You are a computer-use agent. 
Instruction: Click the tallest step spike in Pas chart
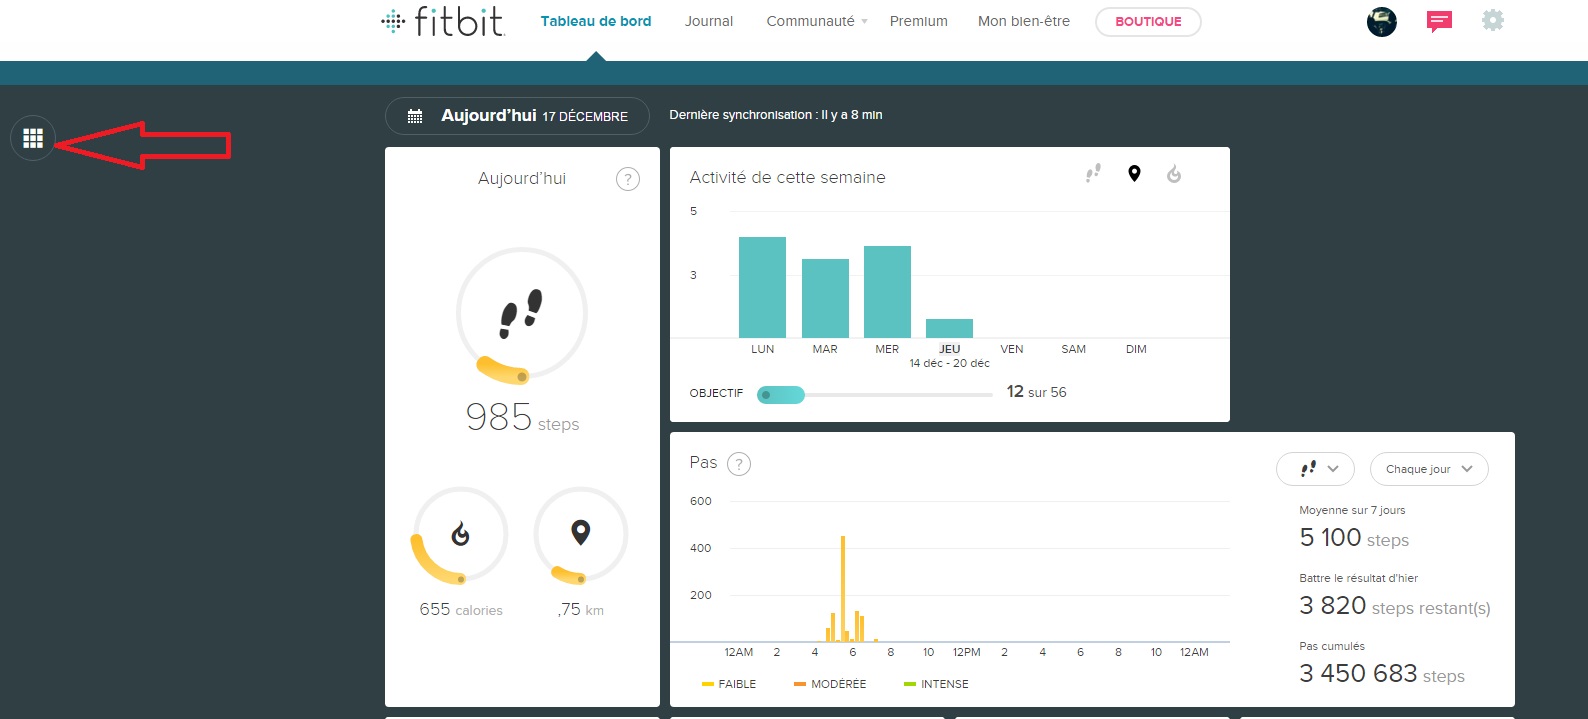coord(843,588)
